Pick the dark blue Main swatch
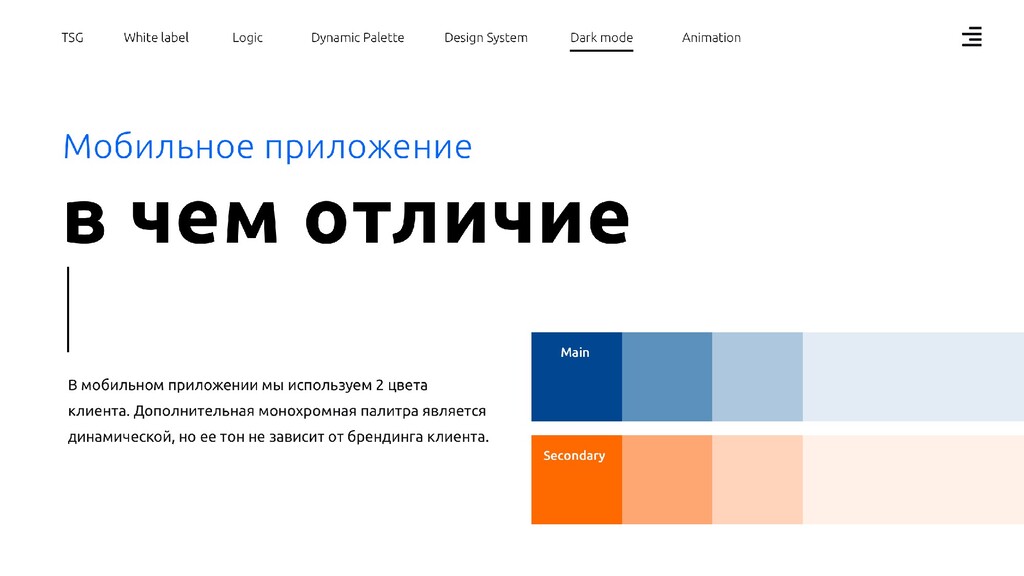The height and width of the screenshot is (576, 1024). pyautogui.click(x=577, y=377)
